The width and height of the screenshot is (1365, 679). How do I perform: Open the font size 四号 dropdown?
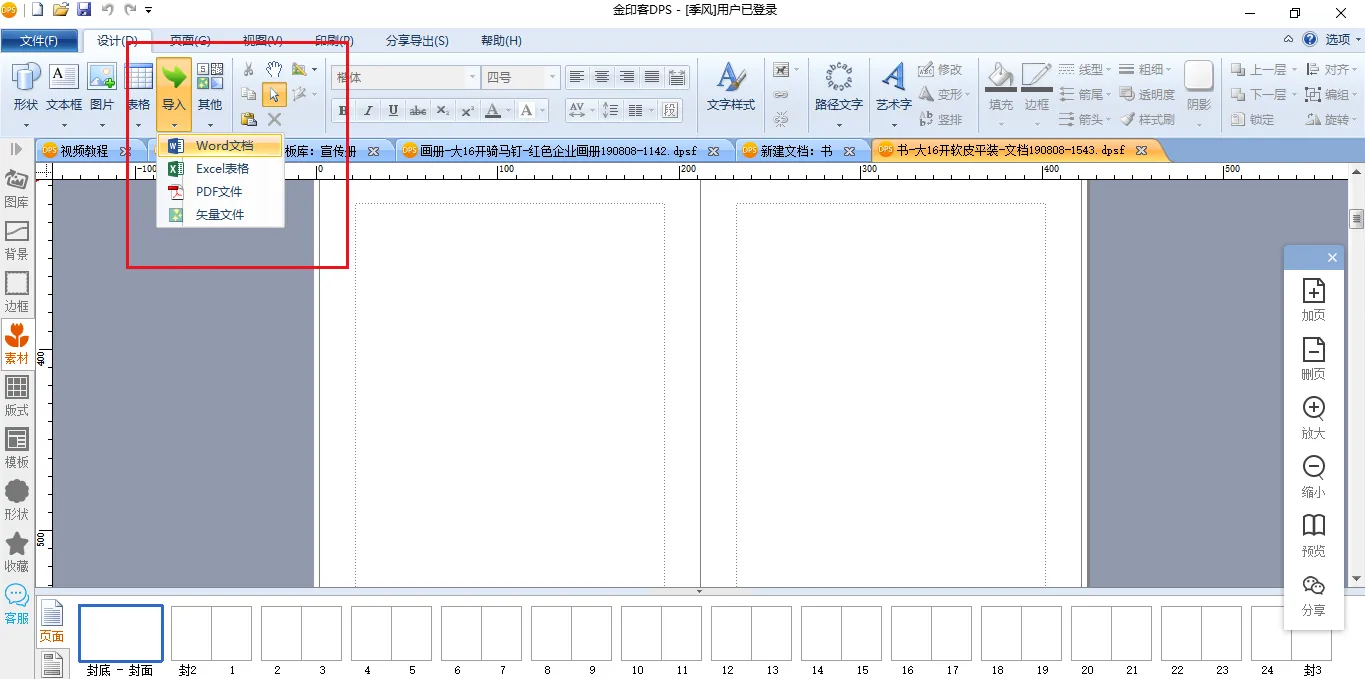551,78
